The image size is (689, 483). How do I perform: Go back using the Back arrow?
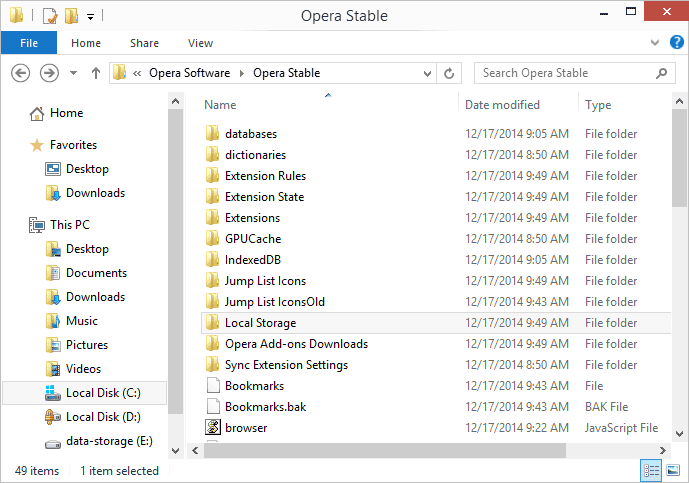[20, 73]
